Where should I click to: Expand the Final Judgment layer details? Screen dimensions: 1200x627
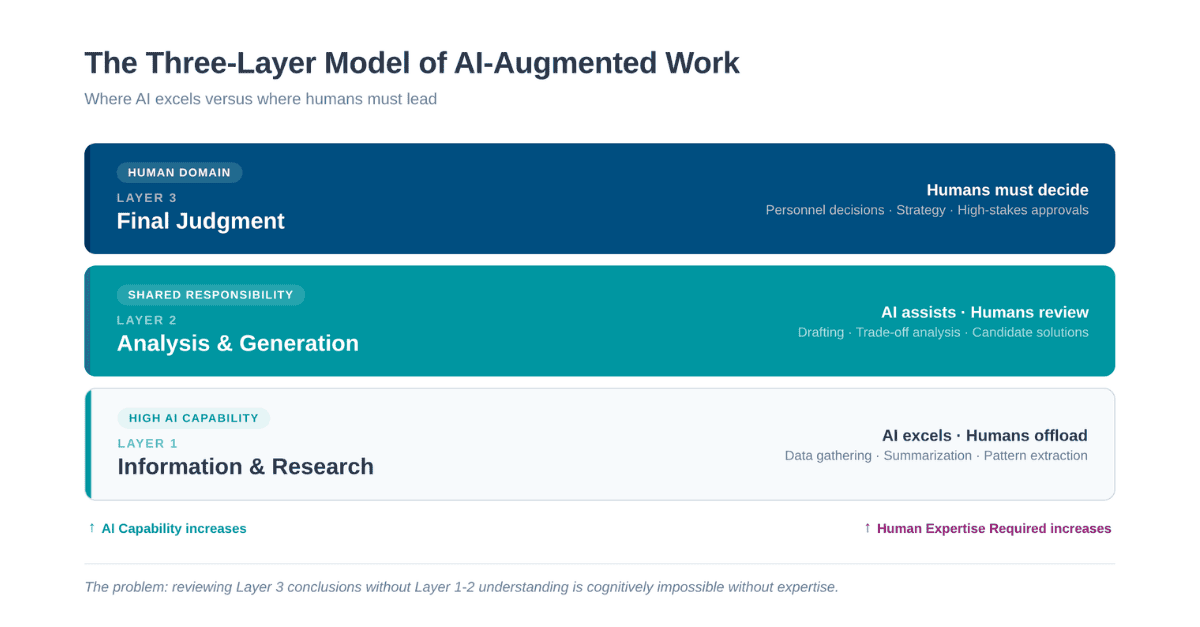200,221
